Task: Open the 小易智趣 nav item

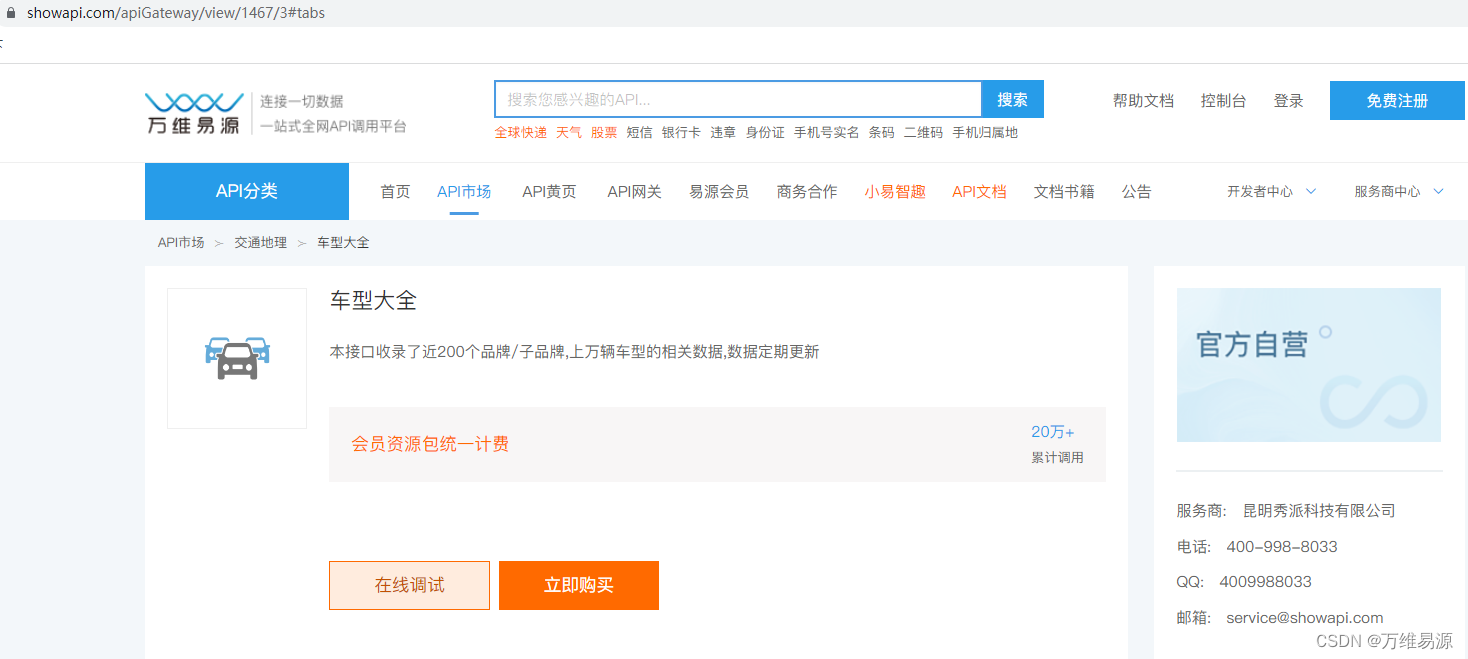Action: (x=895, y=191)
